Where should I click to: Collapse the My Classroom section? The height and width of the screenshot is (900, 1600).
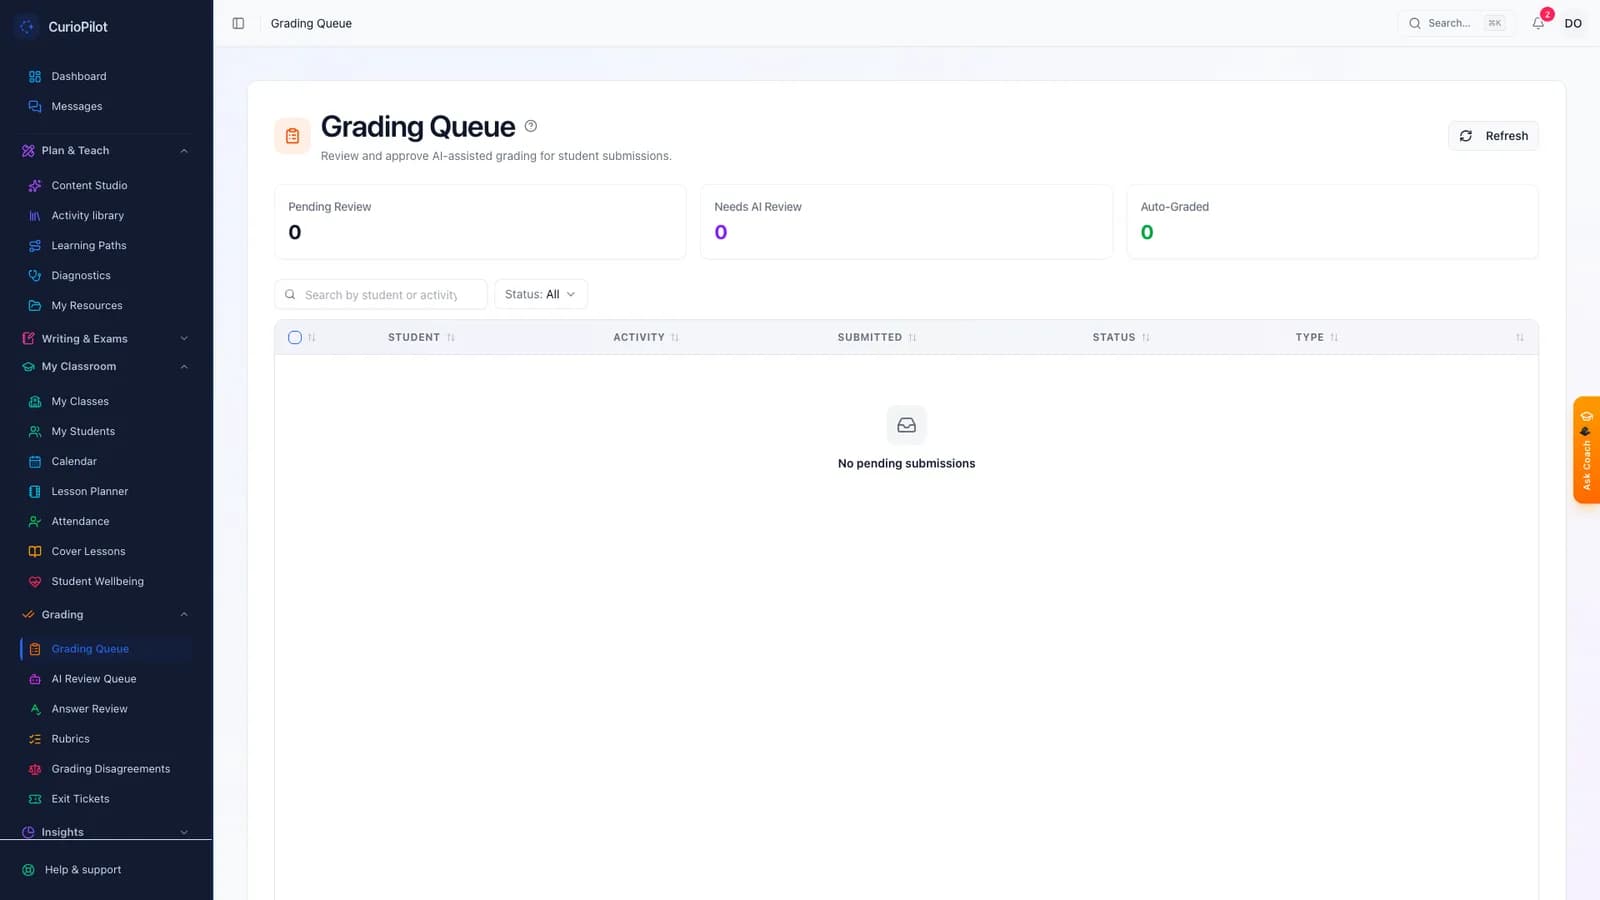pos(106,366)
